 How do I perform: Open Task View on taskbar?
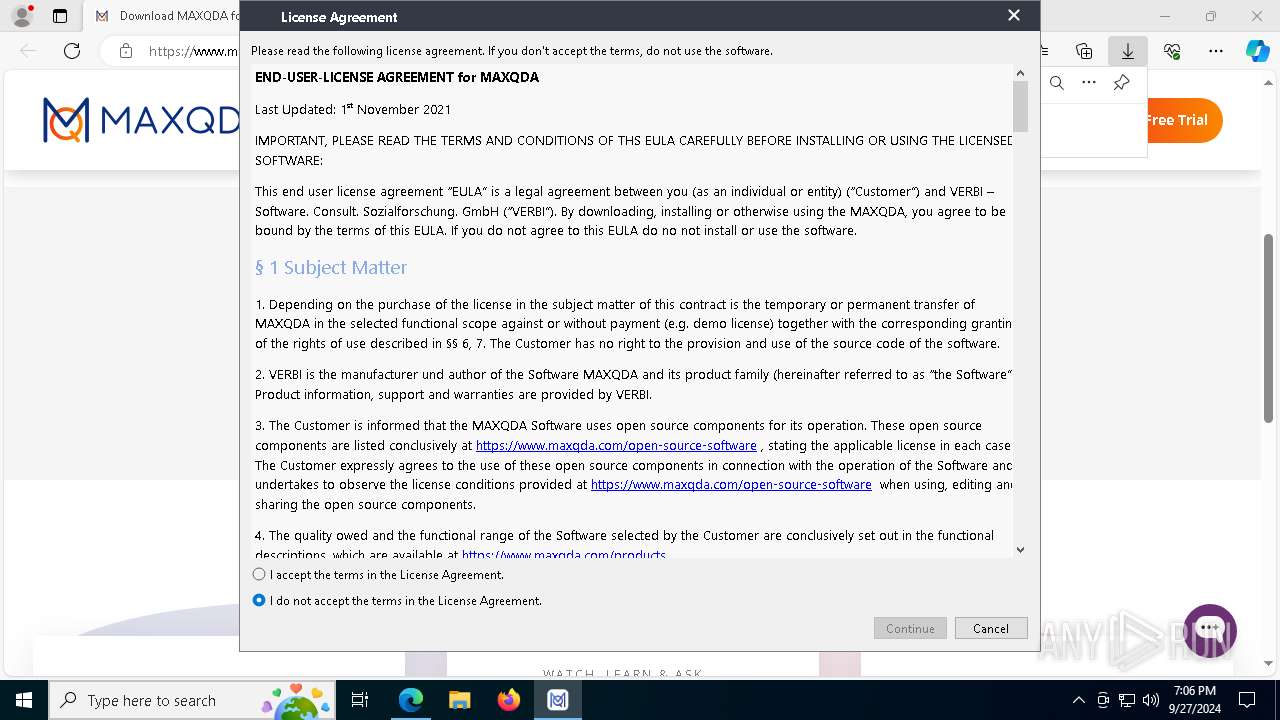click(360, 700)
